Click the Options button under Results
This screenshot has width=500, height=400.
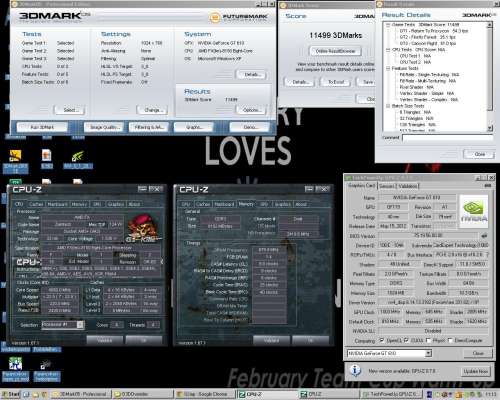(251, 110)
